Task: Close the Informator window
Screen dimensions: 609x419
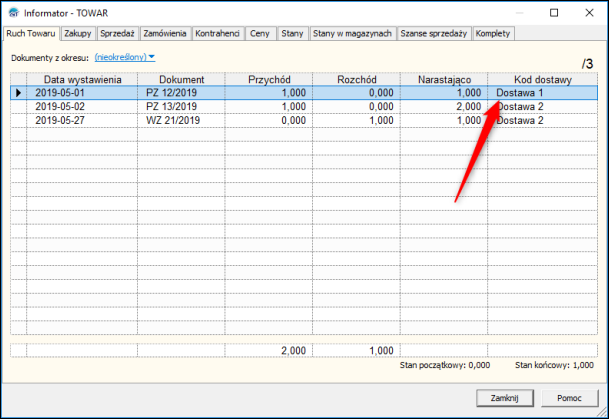Action: click(x=589, y=13)
